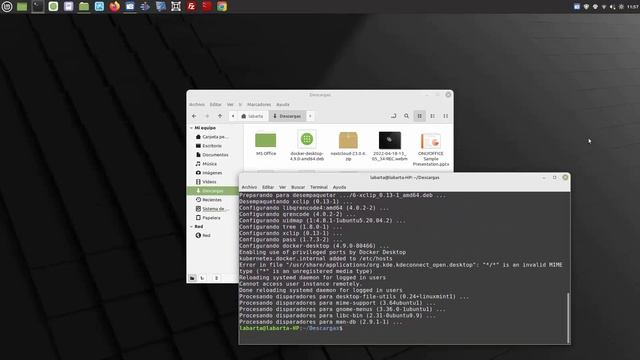Select the labarta home breadcrumb
This screenshot has height=360, width=640.
click(252, 116)
